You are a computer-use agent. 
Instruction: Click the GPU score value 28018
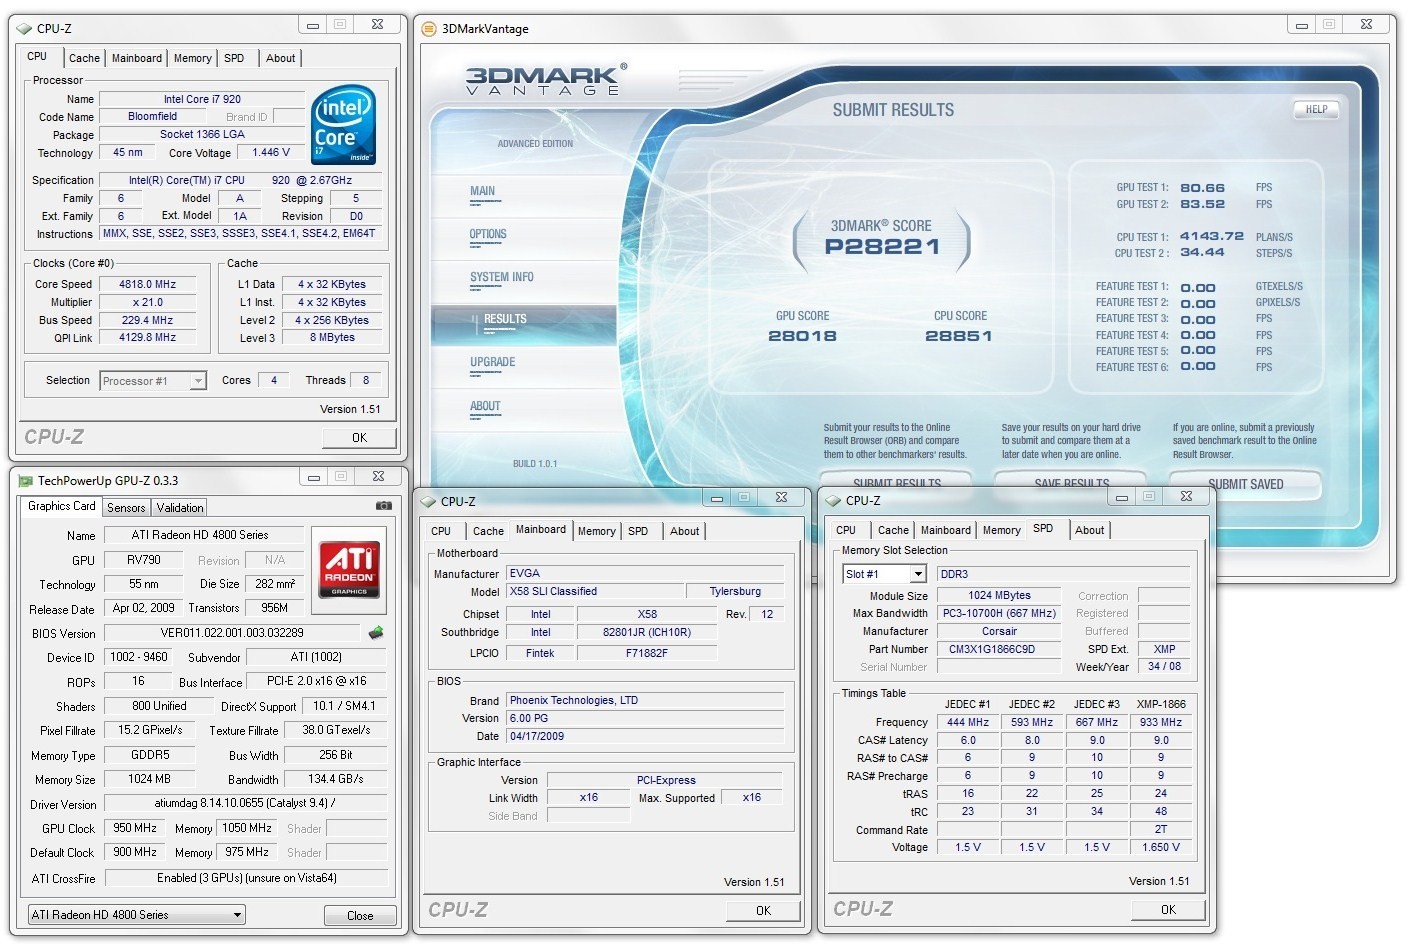[x=802, y=336]
